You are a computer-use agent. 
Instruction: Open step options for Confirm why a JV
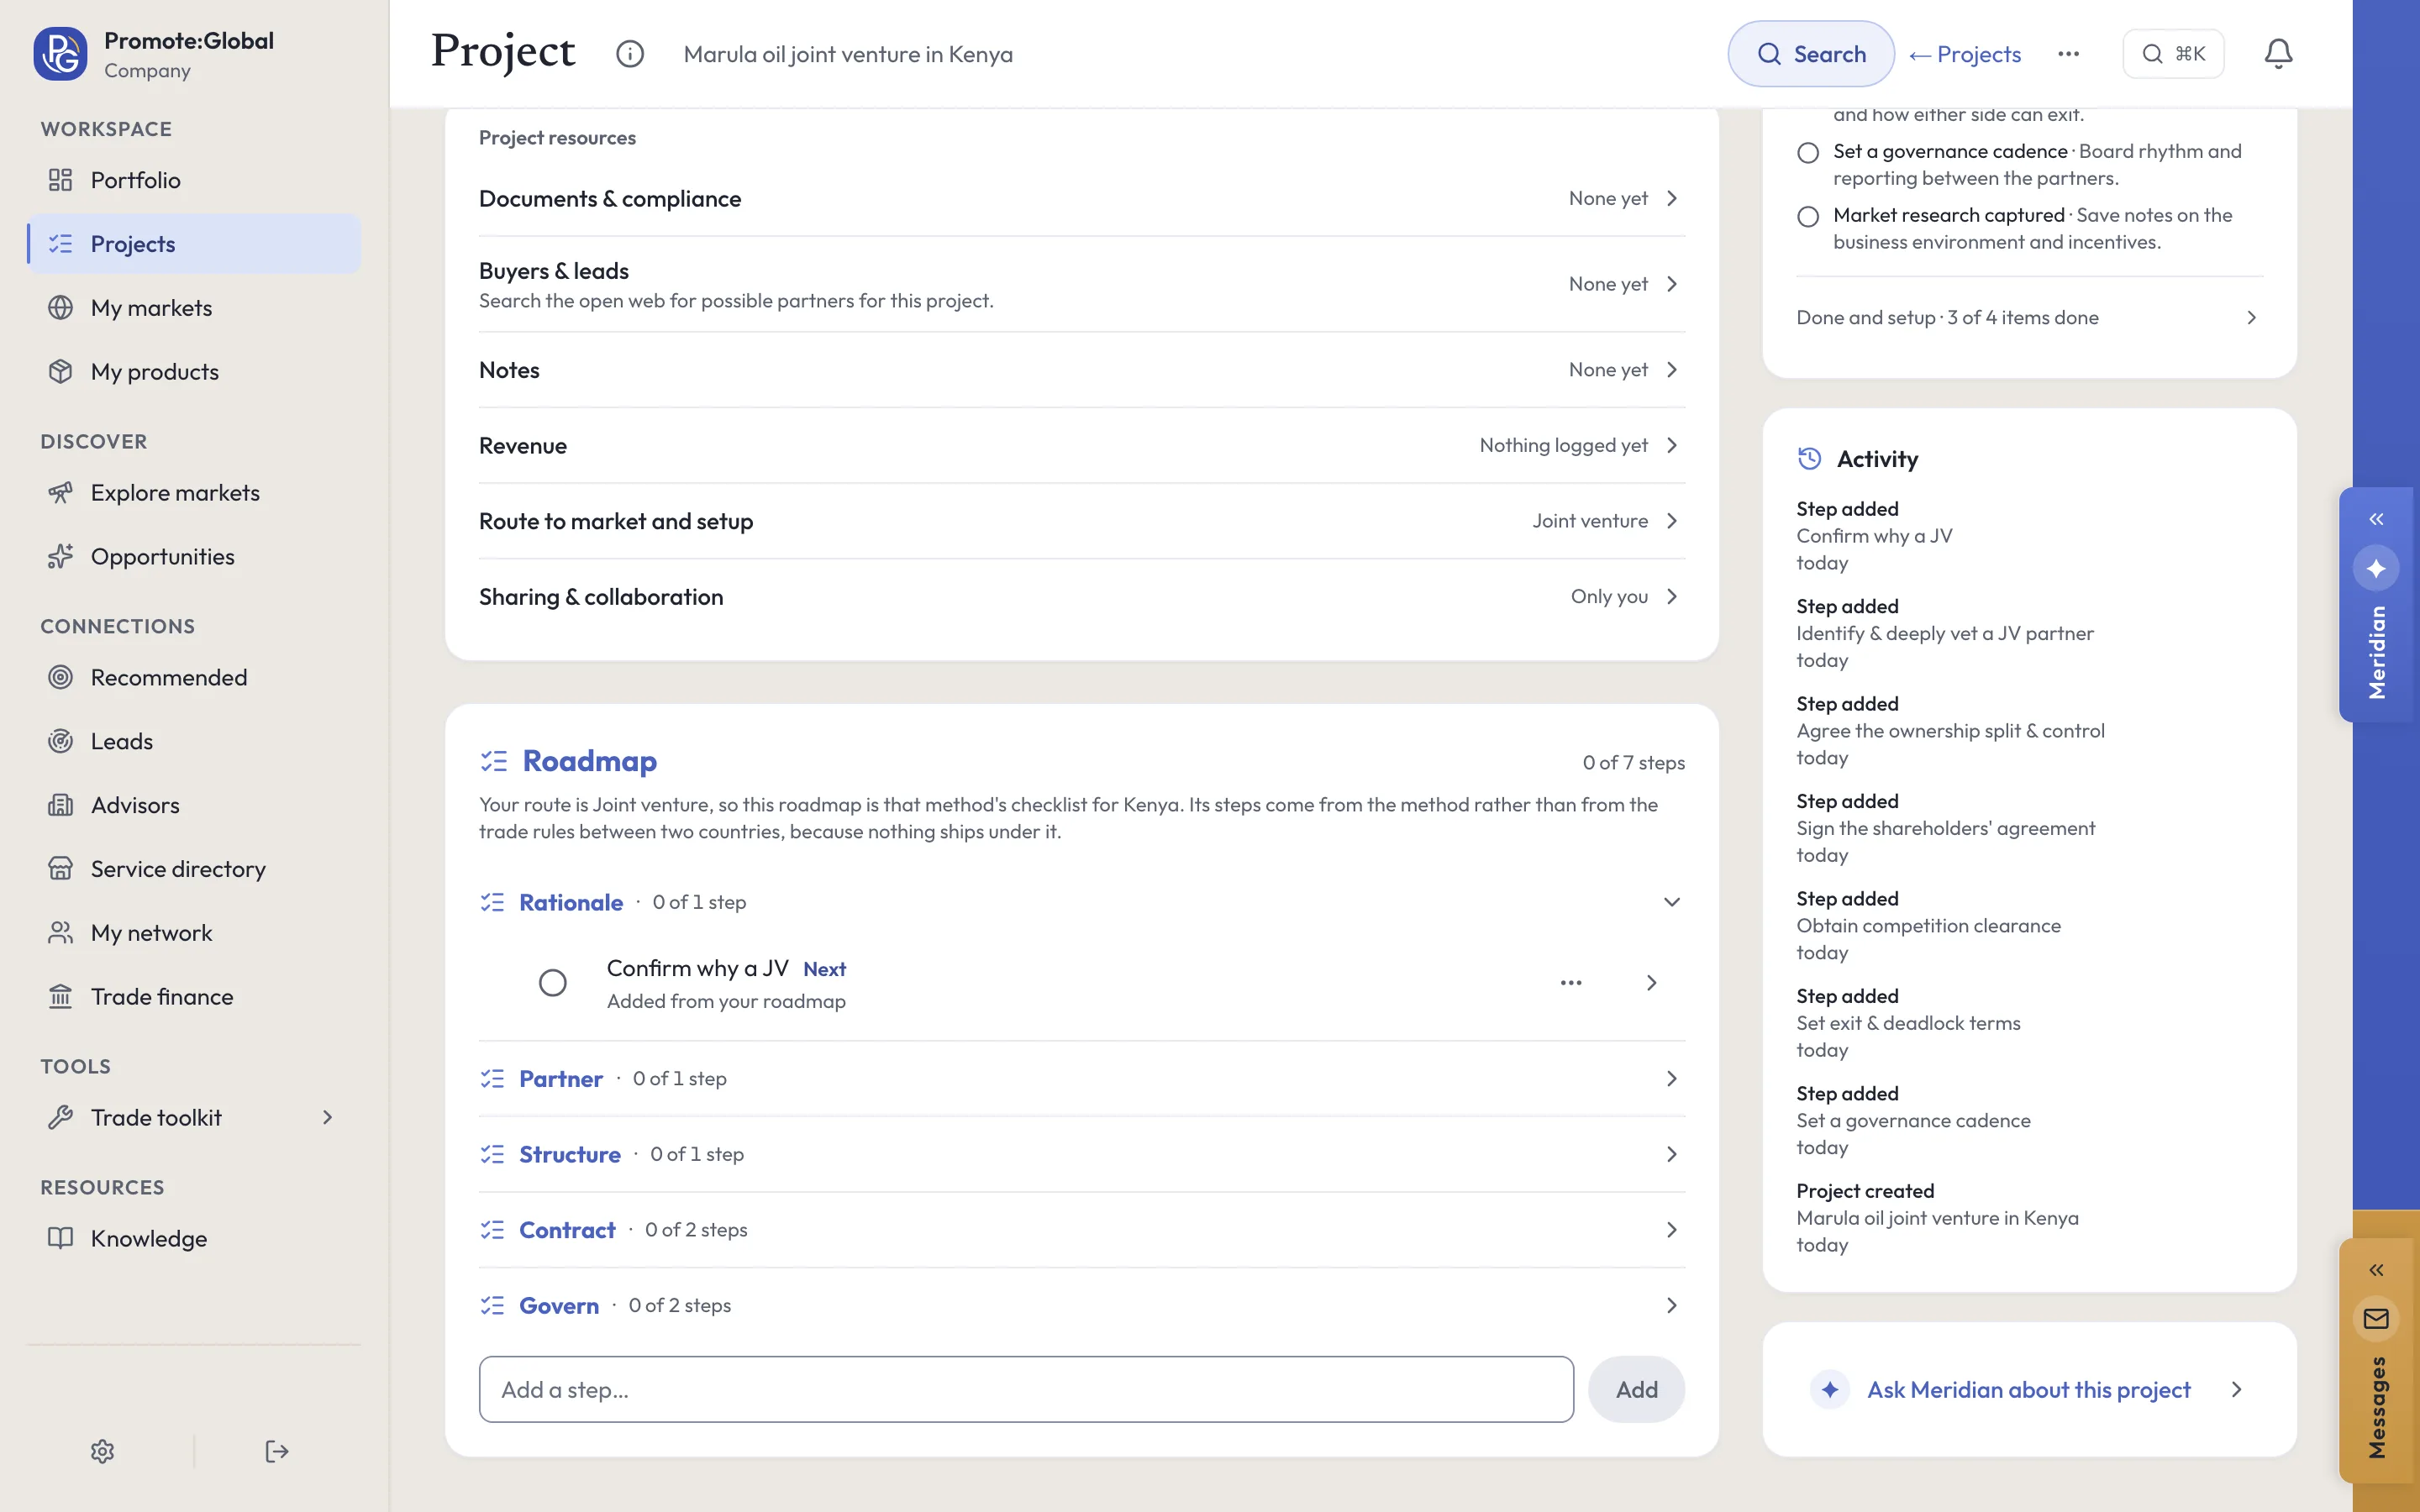1571,983
